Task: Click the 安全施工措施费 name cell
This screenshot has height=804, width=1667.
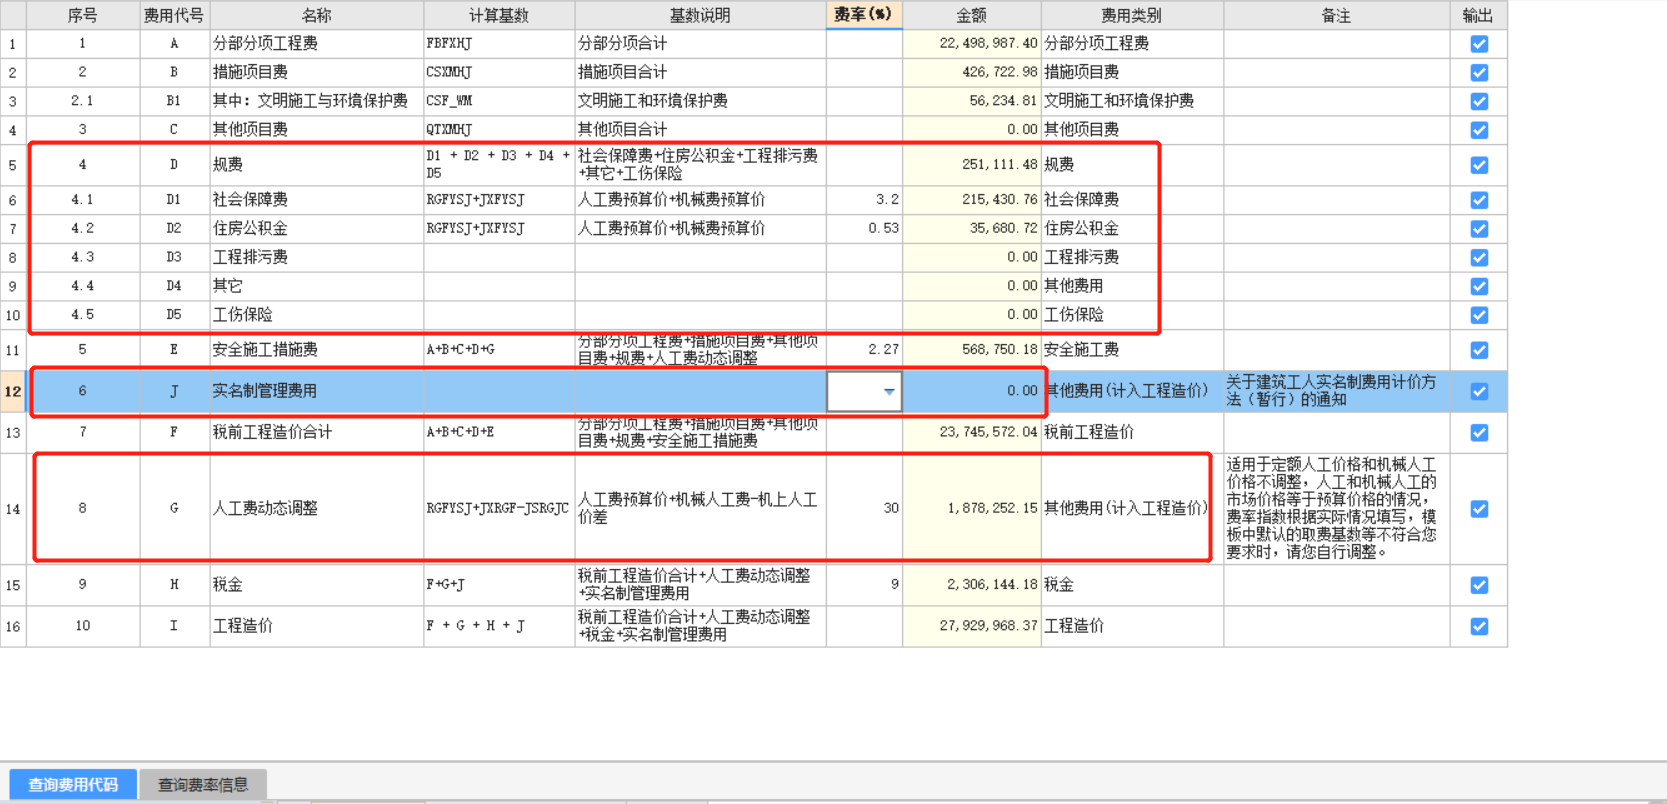Action: [x=317, y=349]
